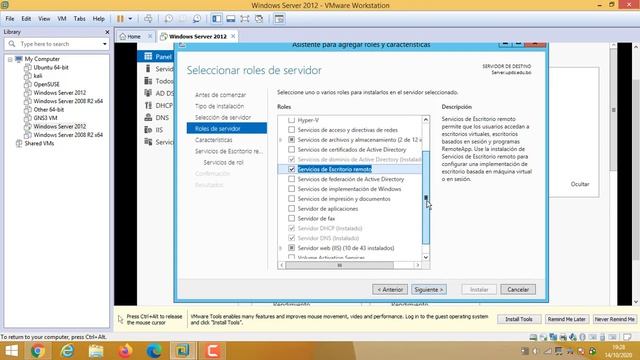Open DNS in Server Manager sidebar

tap(157, 118)
